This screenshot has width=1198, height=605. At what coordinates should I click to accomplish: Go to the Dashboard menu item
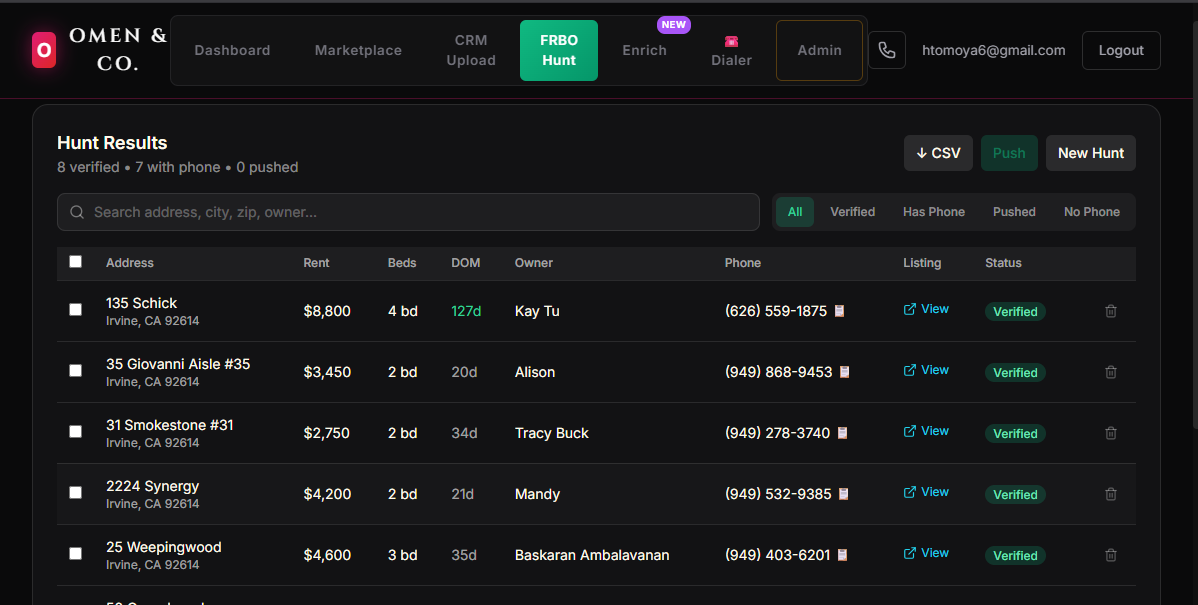pos(232,49)
